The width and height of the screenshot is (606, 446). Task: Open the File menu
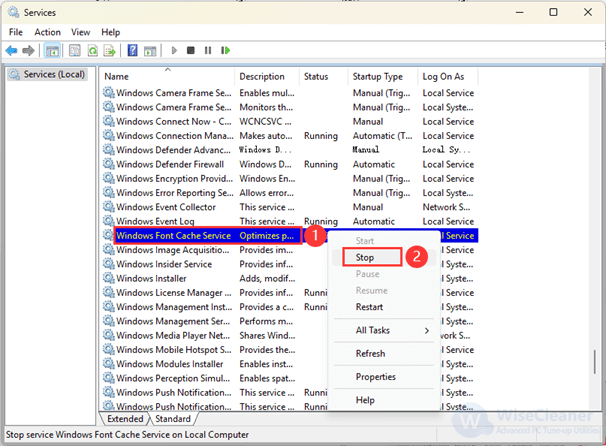[x=16, y=32]
